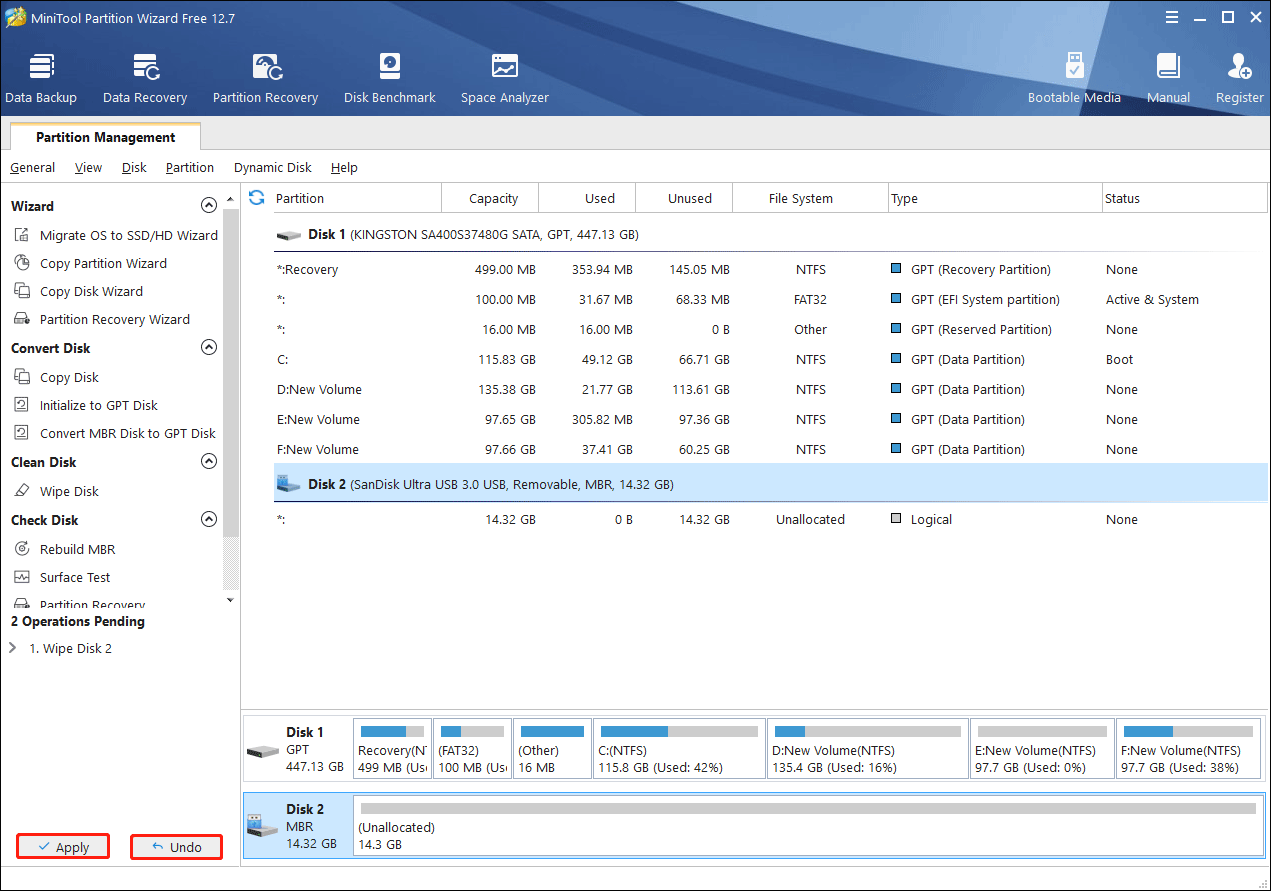Open the Data Backup tool
This screenshot has width=1271, height=891.
(x=41, y=78)
